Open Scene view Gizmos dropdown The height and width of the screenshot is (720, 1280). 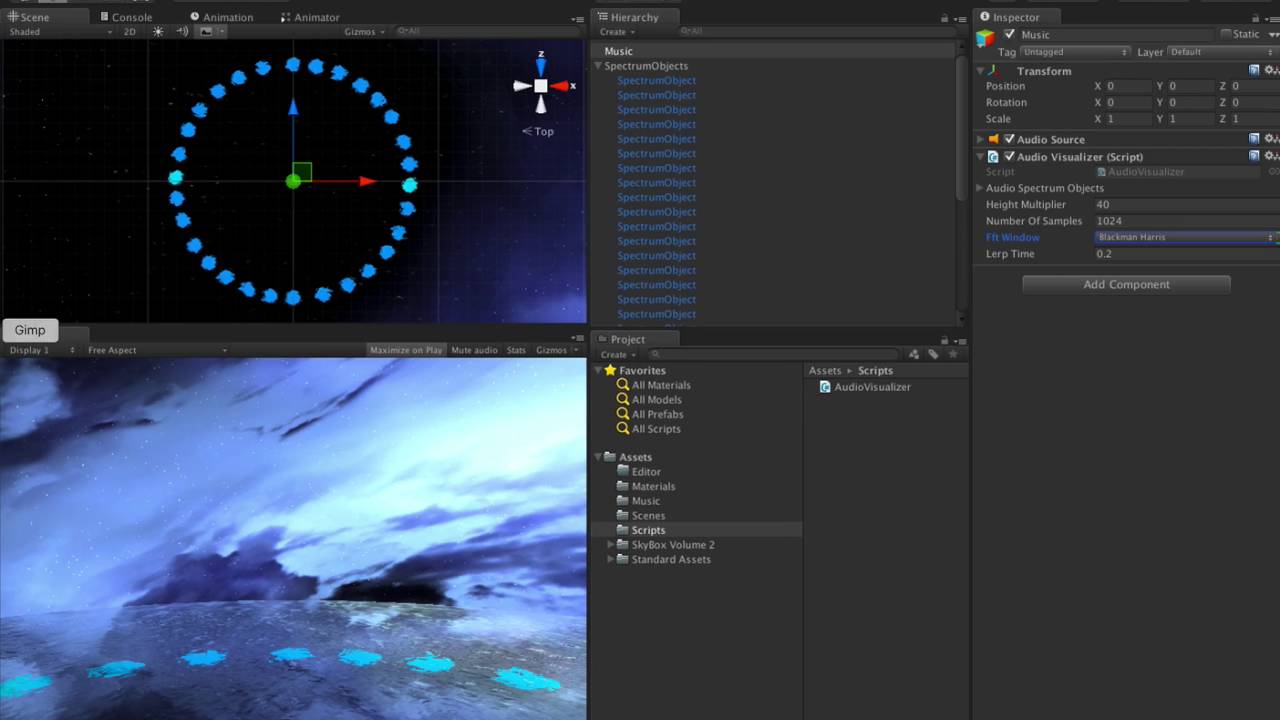pos(364,32)
